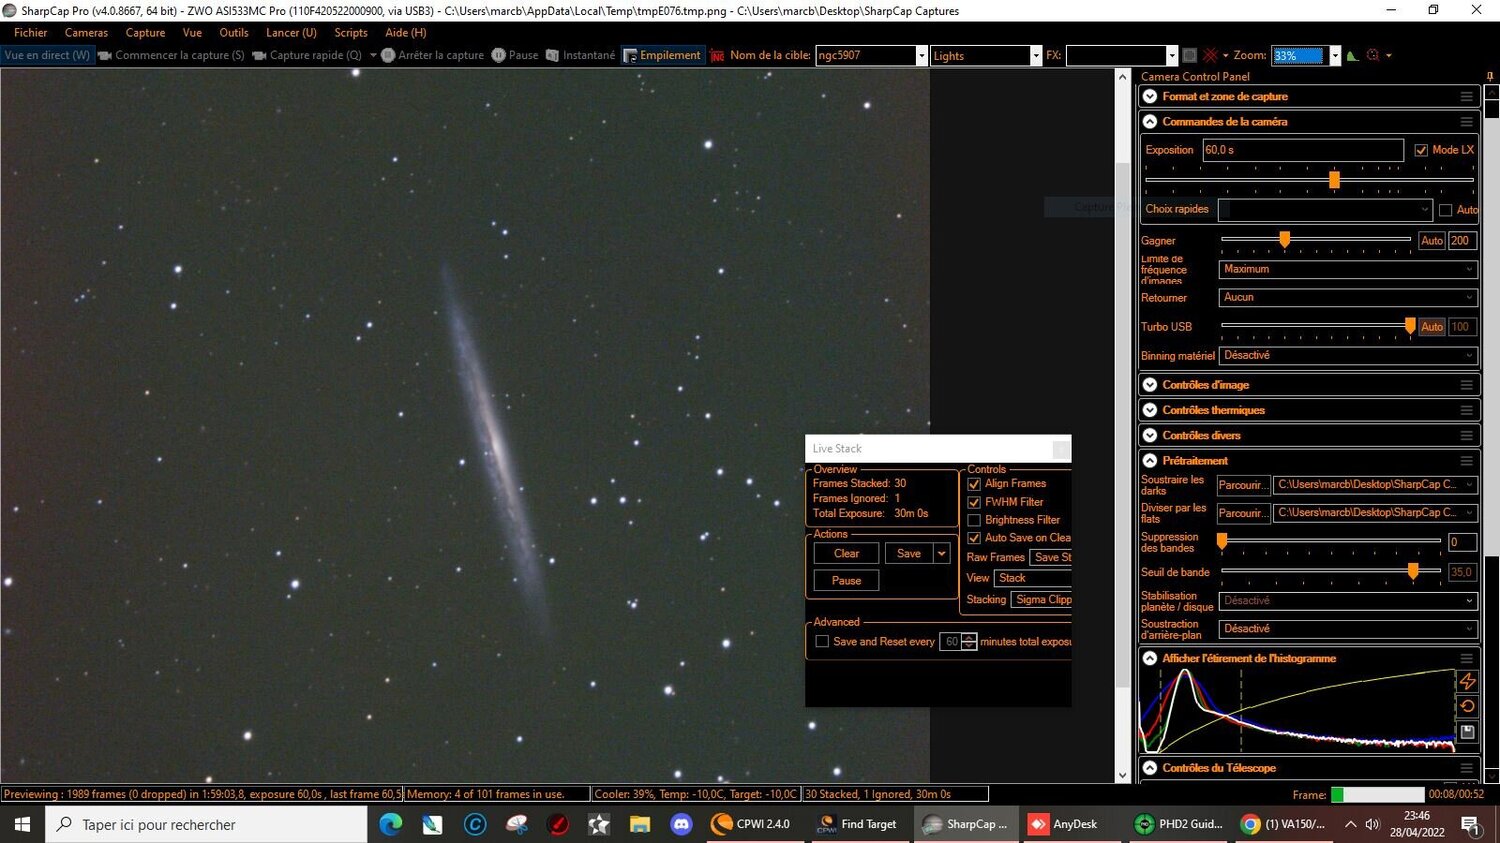Open the Choix rapides dropdown

[x=1426, y=209]
